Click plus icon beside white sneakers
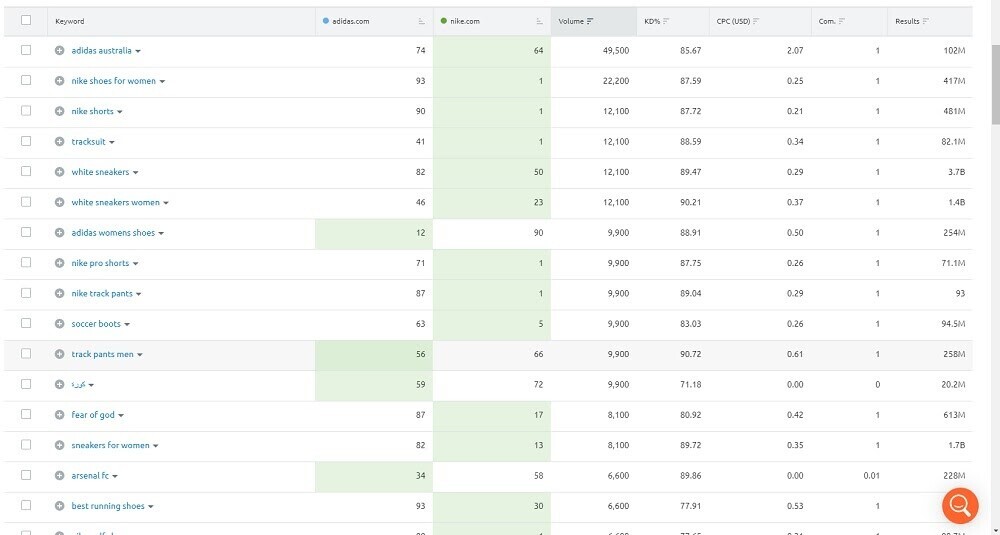The height and width of the screenshot is (535, 1000). pyautogui.click(x=59, y=172)
